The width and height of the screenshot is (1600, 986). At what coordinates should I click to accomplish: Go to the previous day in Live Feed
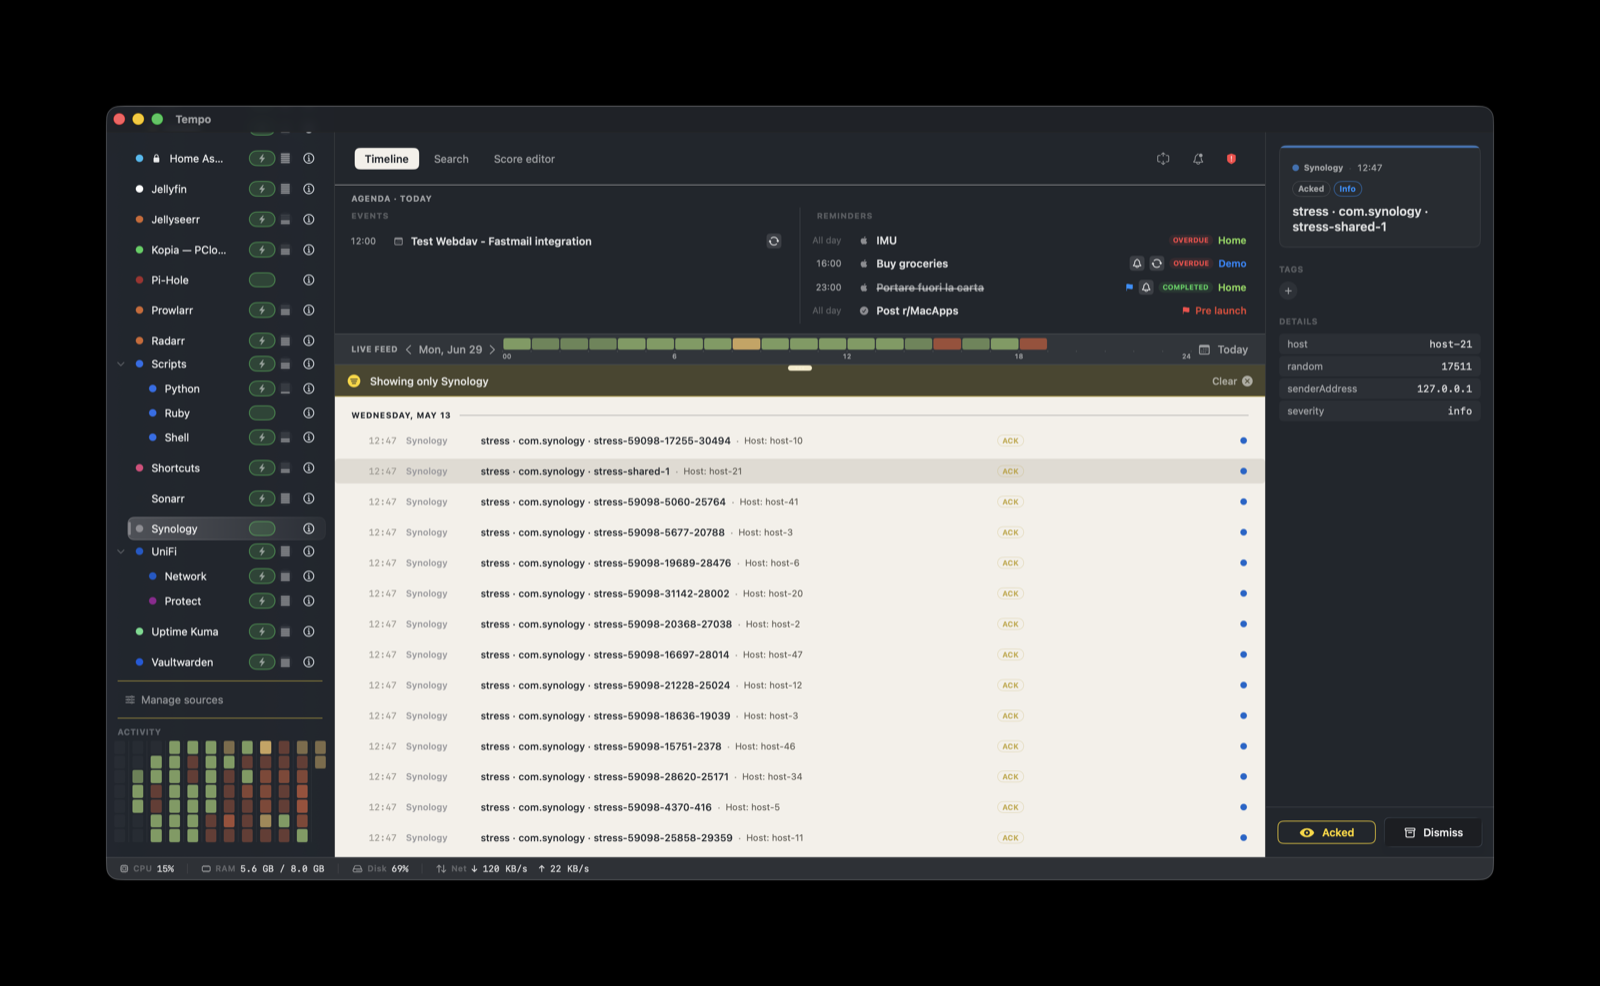pos(408,350)
